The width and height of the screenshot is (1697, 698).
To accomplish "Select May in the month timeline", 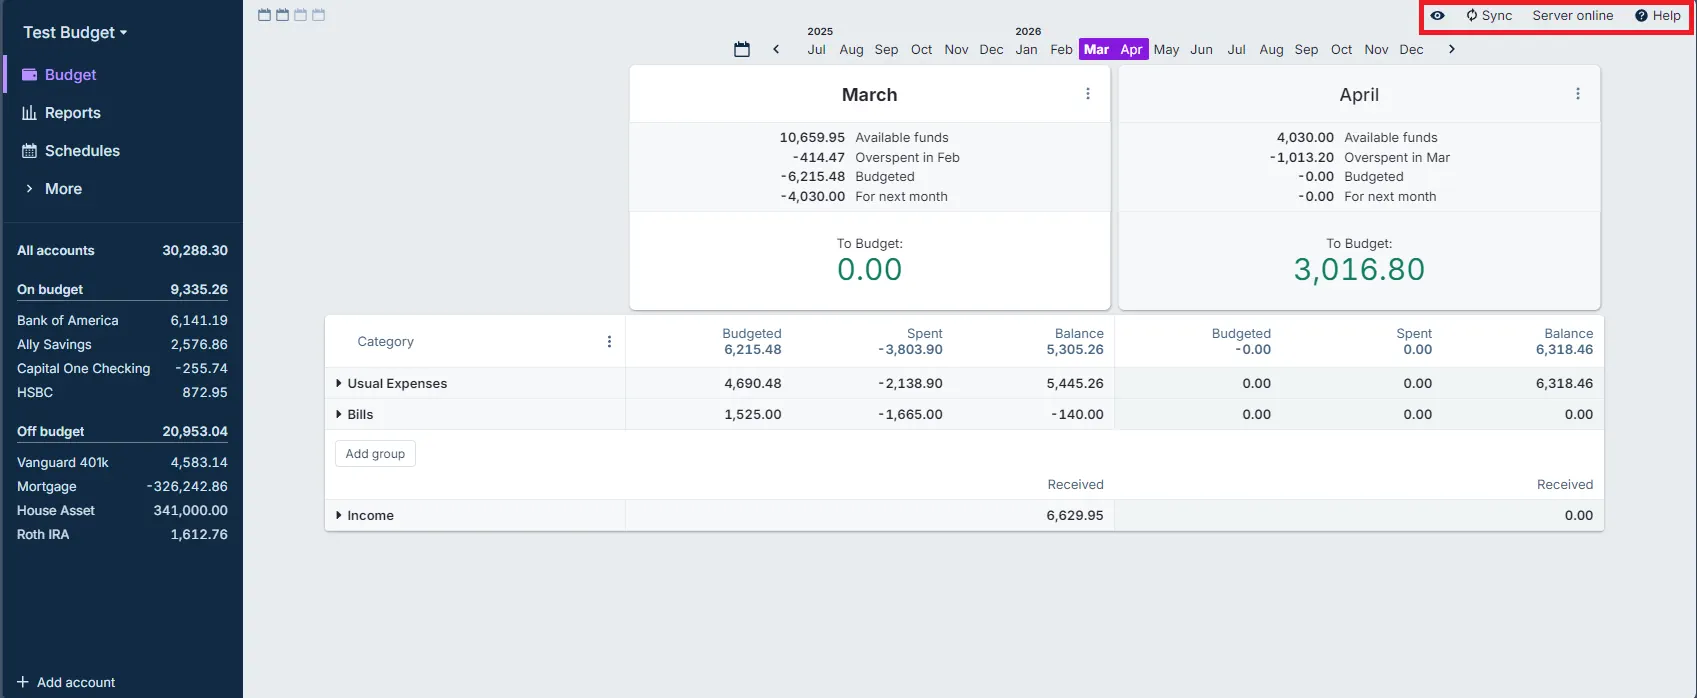I will click(x=1166, y=49).
